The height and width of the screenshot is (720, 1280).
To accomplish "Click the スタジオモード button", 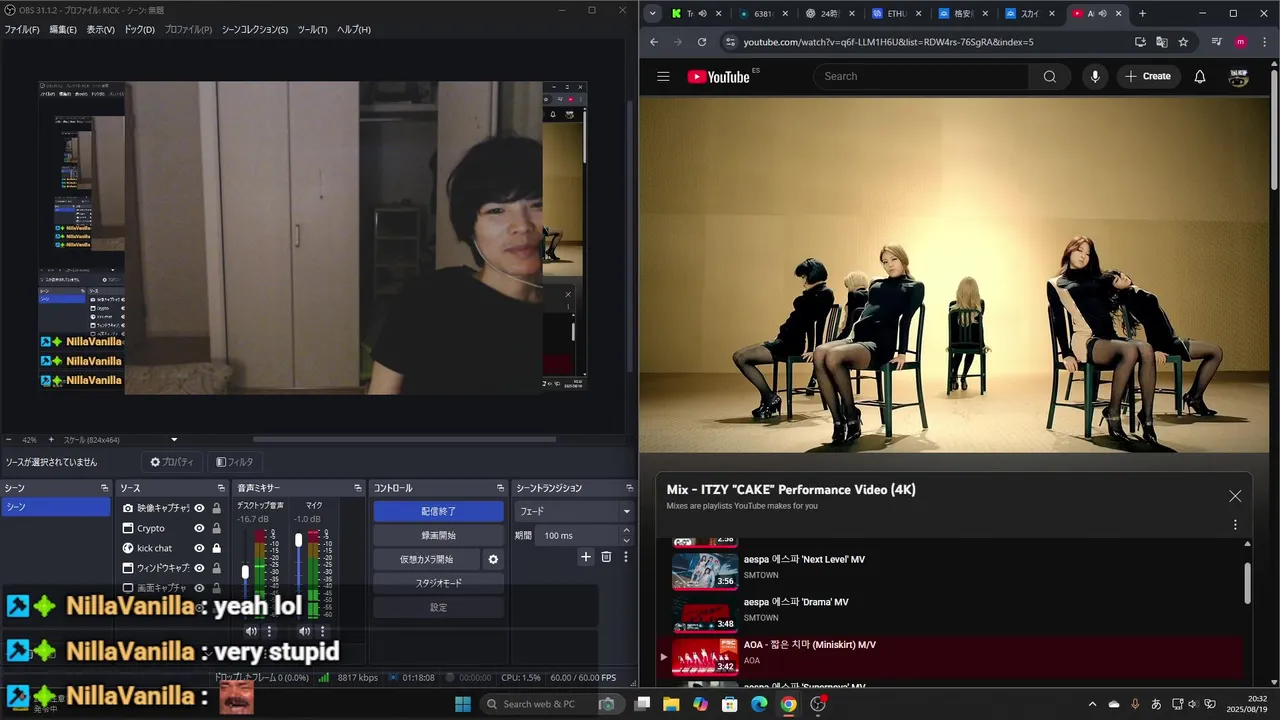I will (438, 583).
